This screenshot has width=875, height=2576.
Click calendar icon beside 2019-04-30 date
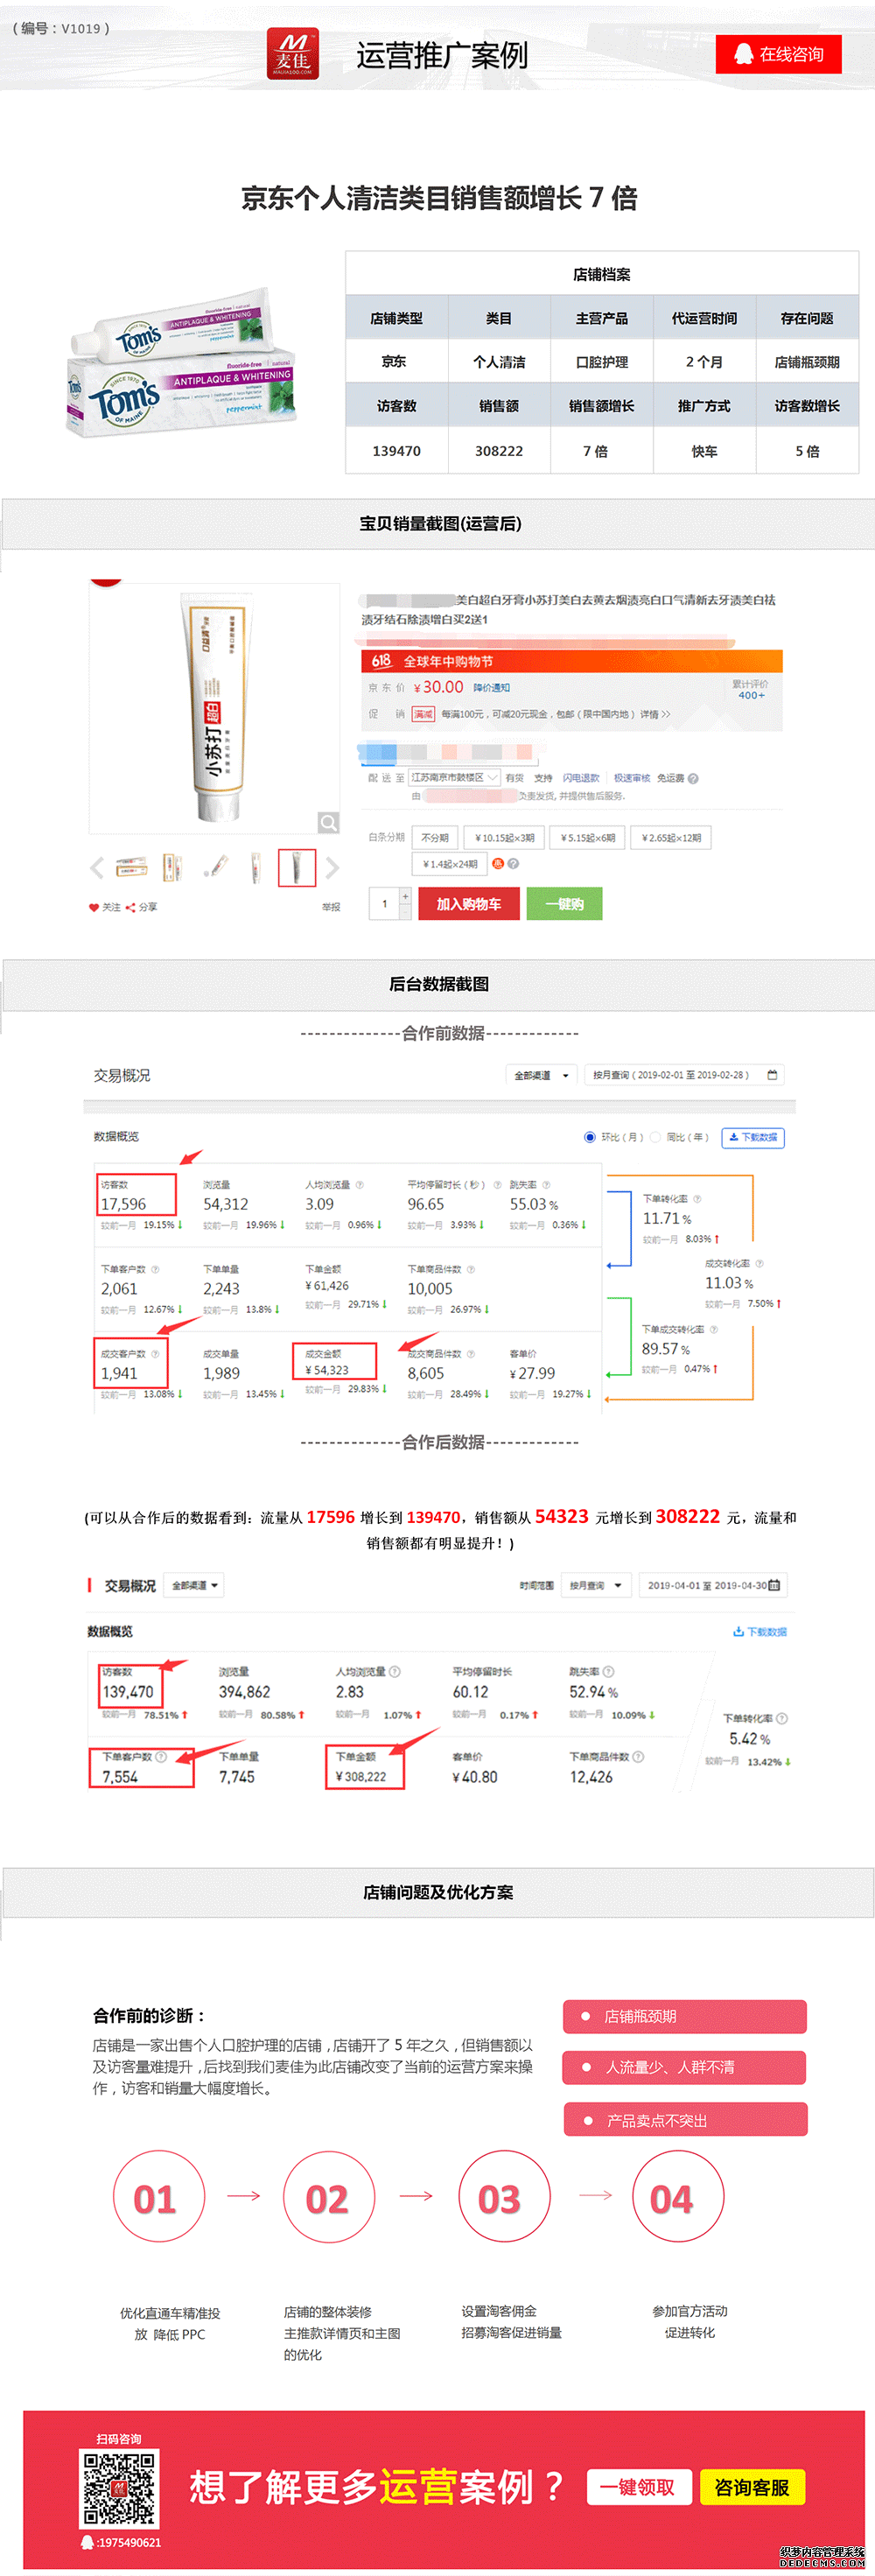[775, 1585]
